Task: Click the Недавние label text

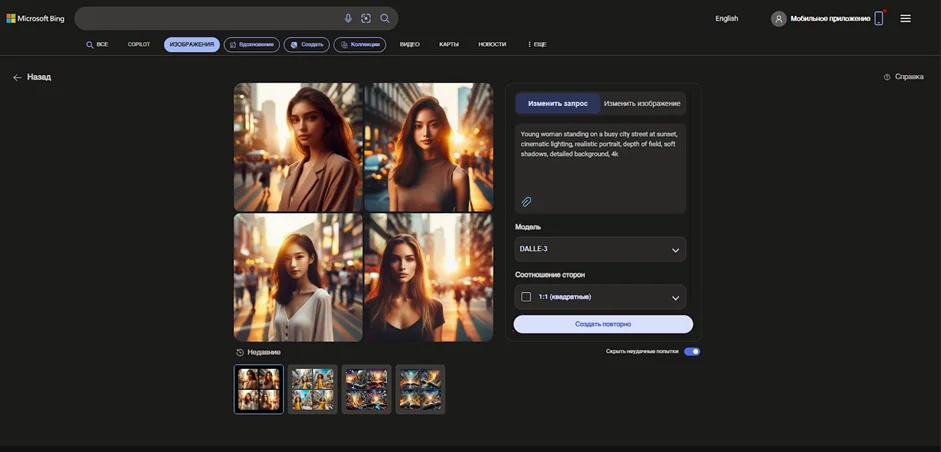Action: pyautogui.click(x=264, y=352)
